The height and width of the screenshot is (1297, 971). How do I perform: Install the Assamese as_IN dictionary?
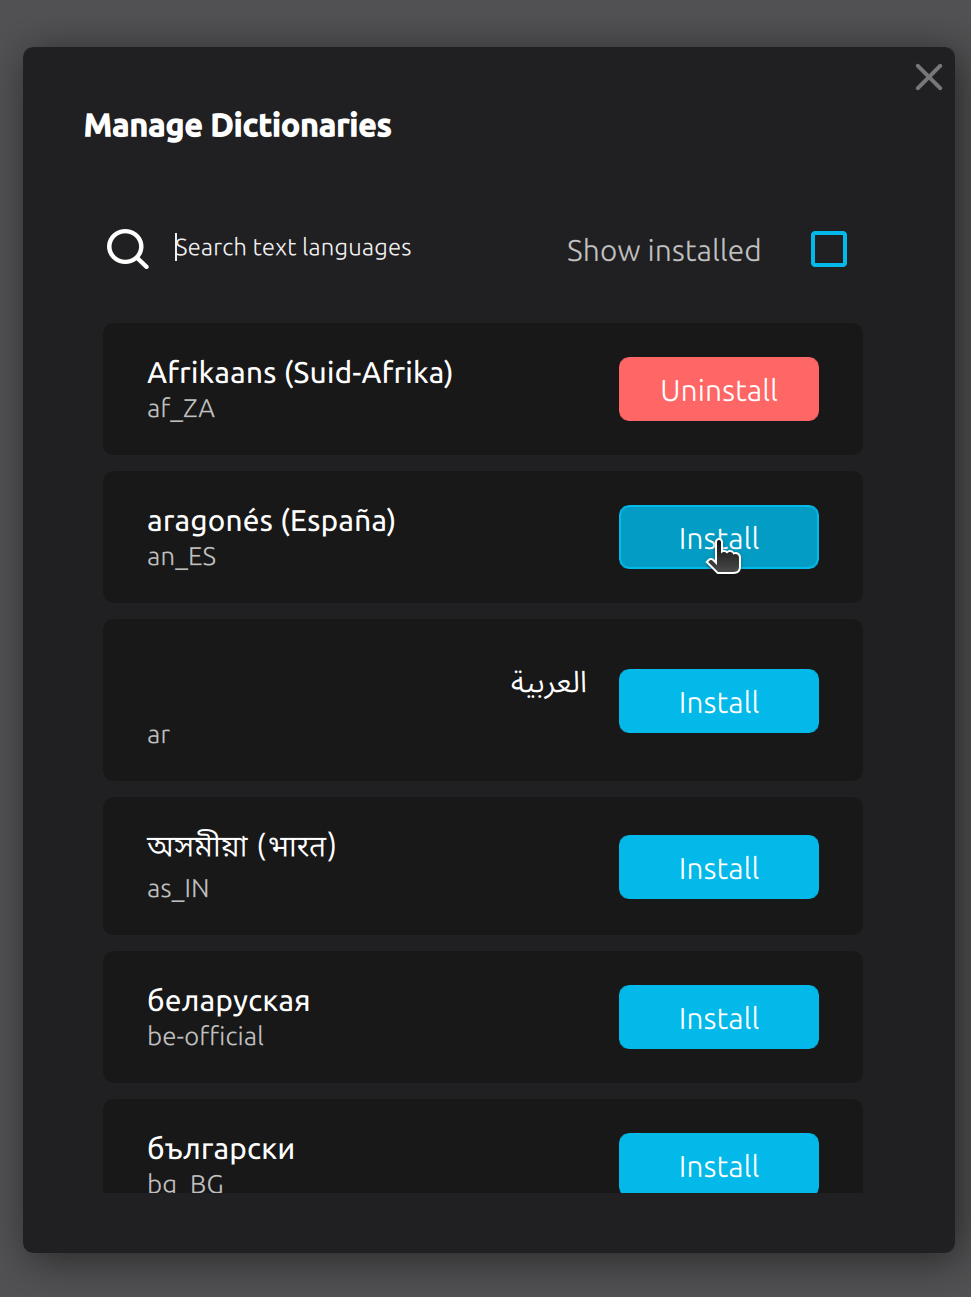click(x=719, y=867)
